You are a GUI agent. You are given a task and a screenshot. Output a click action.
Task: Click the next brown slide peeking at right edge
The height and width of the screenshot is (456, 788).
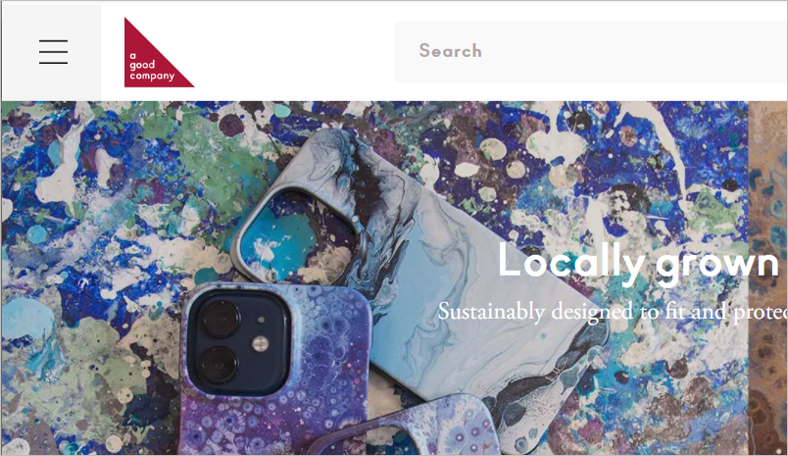point(768,278)
